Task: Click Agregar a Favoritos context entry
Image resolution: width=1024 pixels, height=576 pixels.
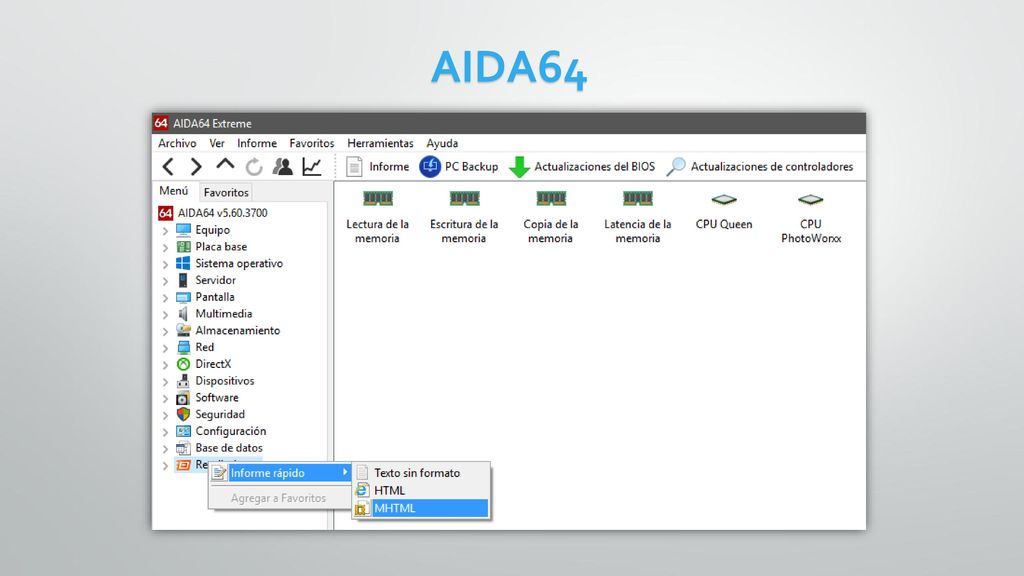Action: [278, 498]
